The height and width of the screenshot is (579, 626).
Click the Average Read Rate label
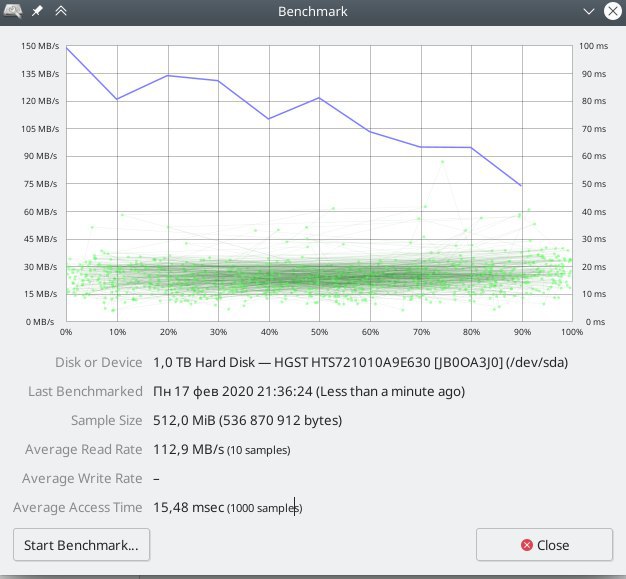[83, 449]
